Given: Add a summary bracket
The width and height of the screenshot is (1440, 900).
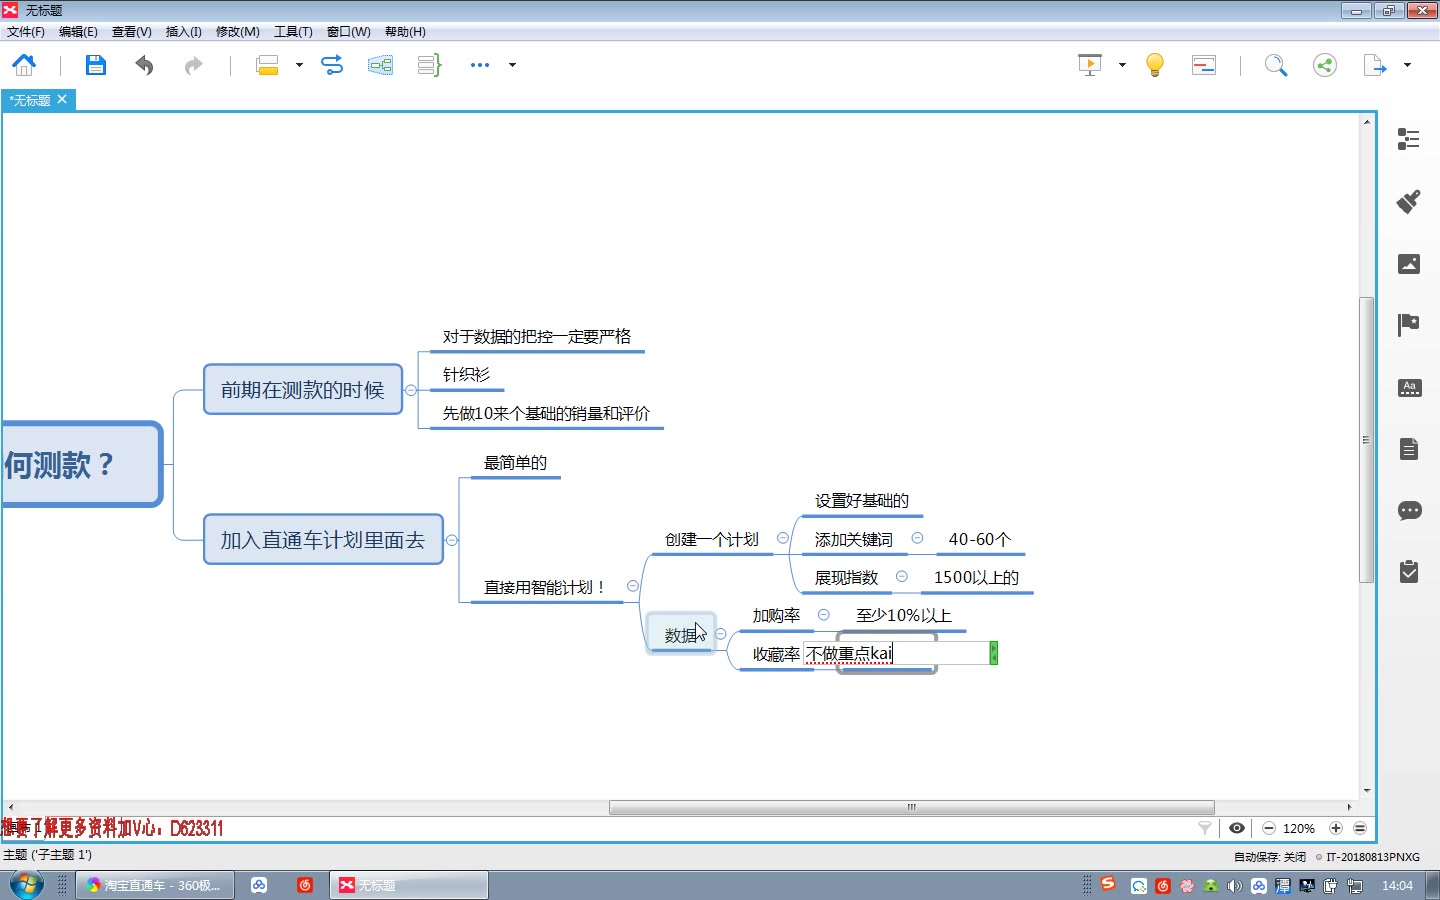Looking at the screenshot, I should coord(429,65).
